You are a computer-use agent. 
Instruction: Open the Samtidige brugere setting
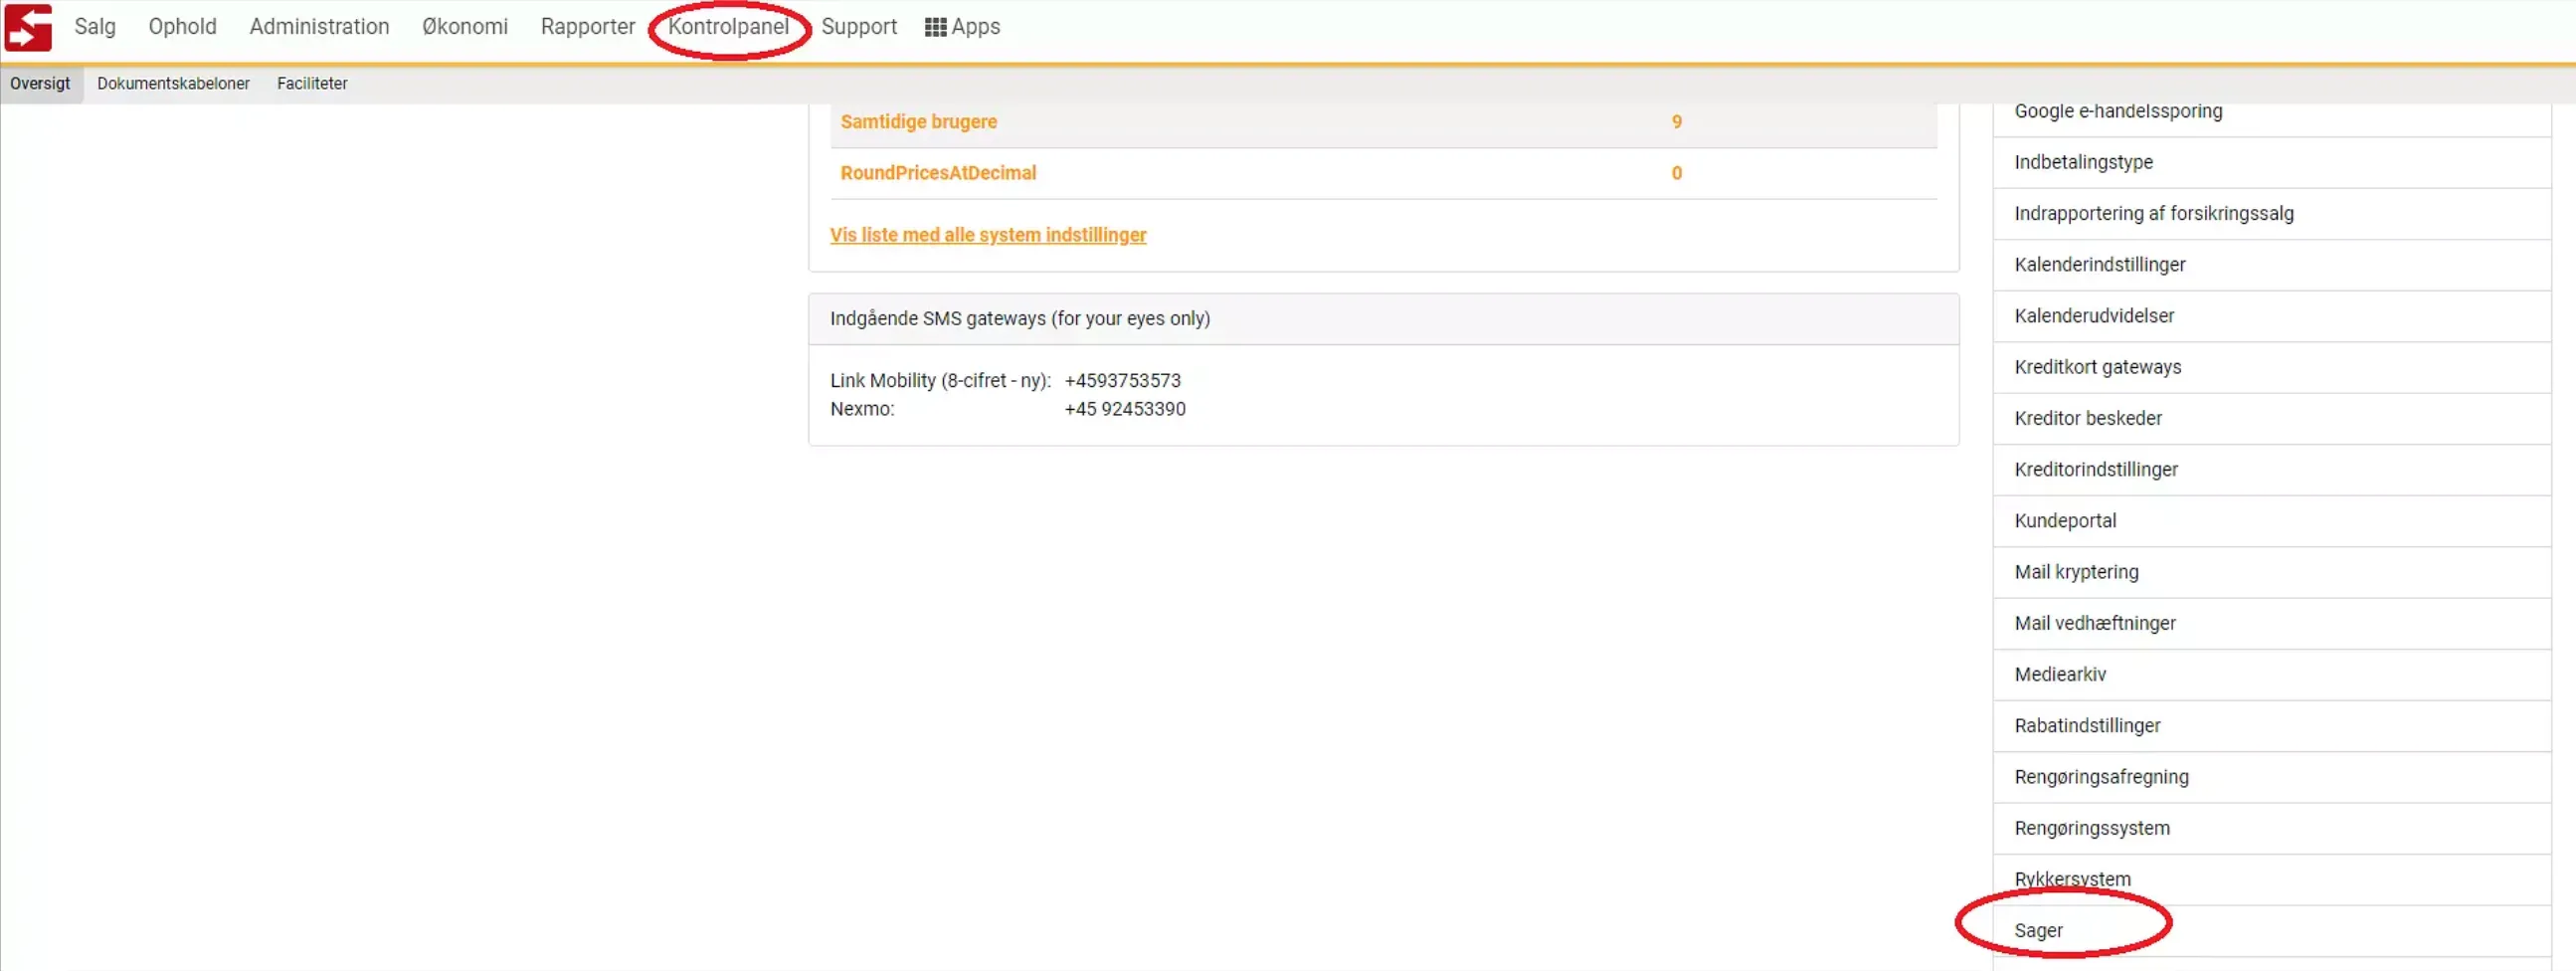pos(918,122)
